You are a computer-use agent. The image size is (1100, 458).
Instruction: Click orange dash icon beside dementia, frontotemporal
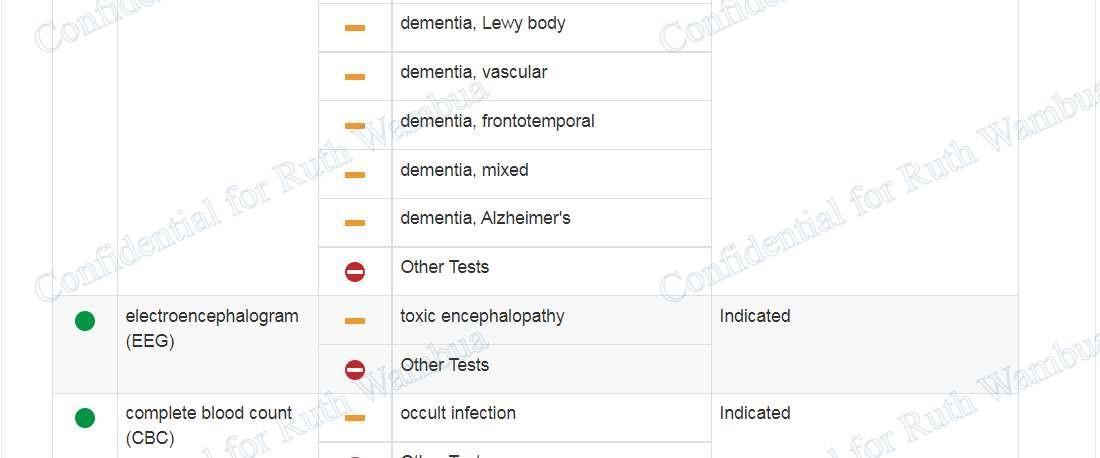point(354,126)
